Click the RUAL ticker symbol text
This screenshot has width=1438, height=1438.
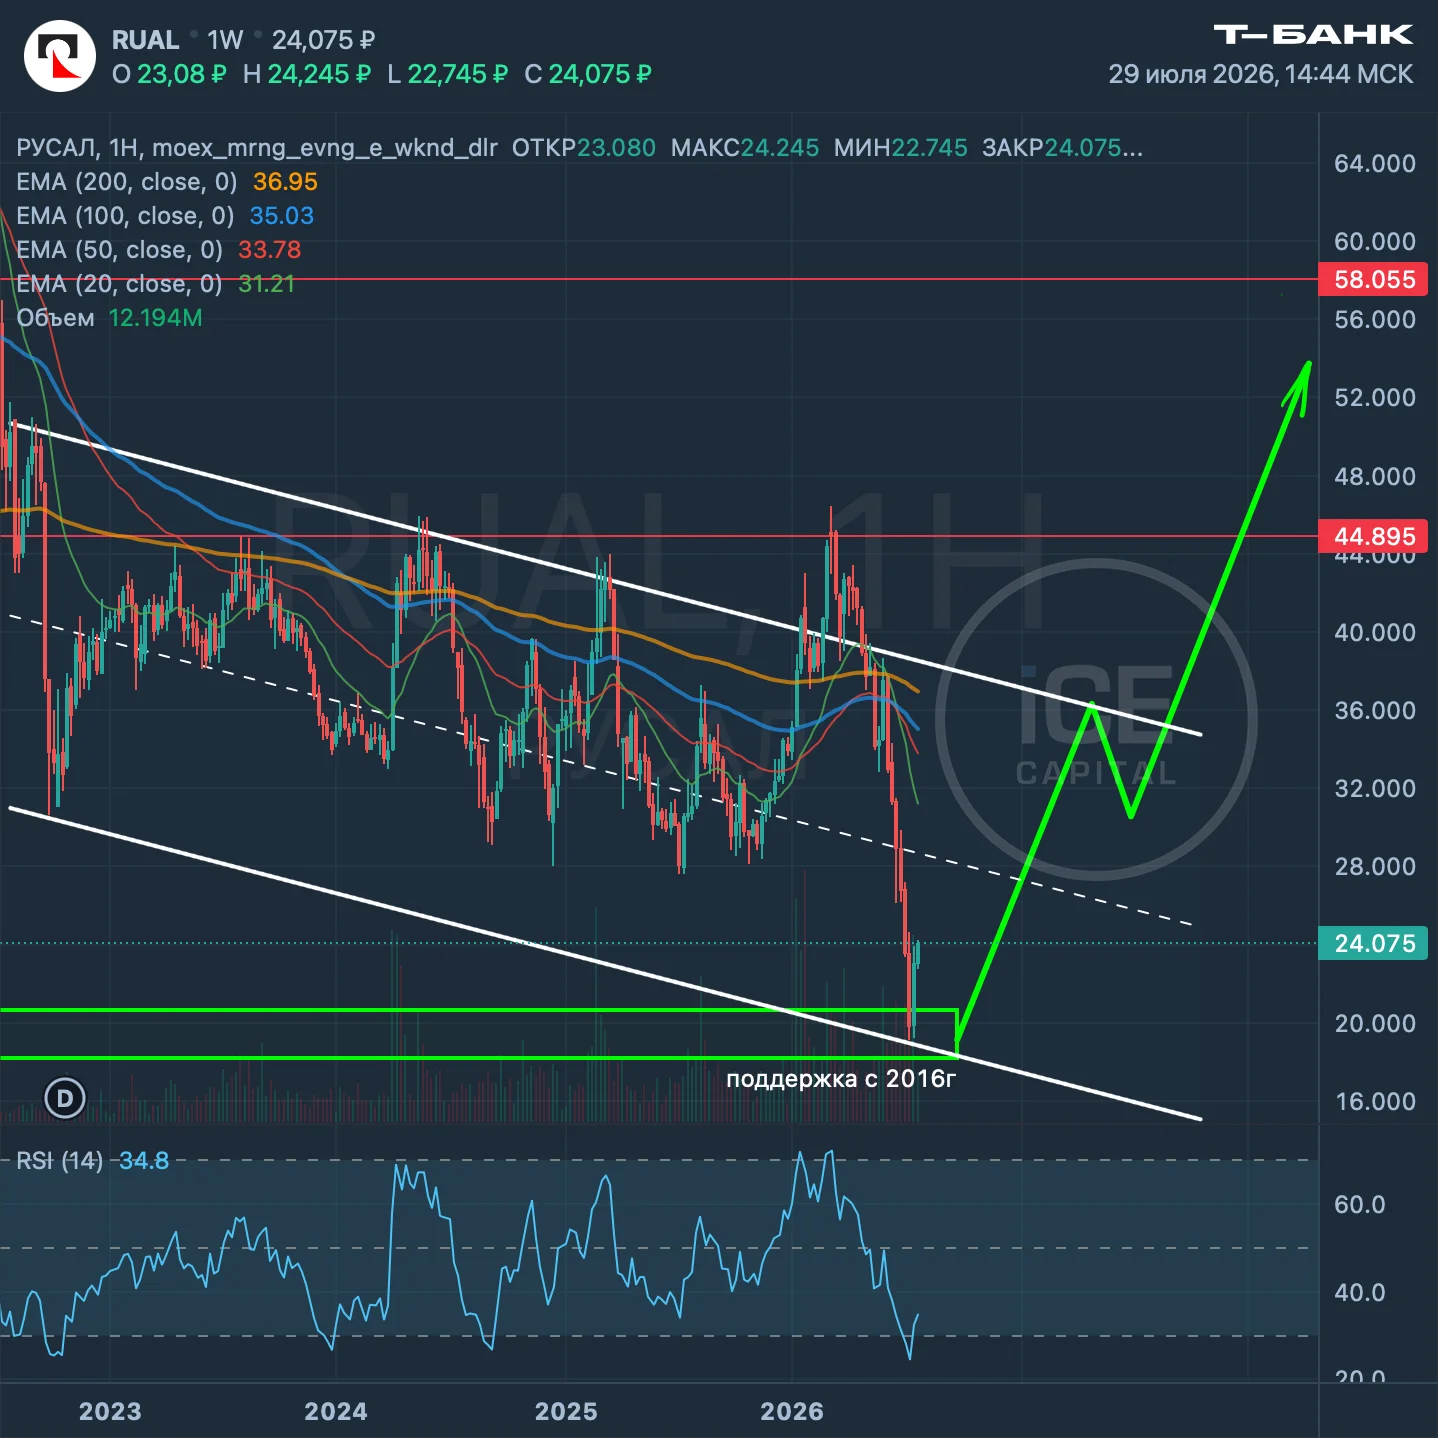click(145, 40)
